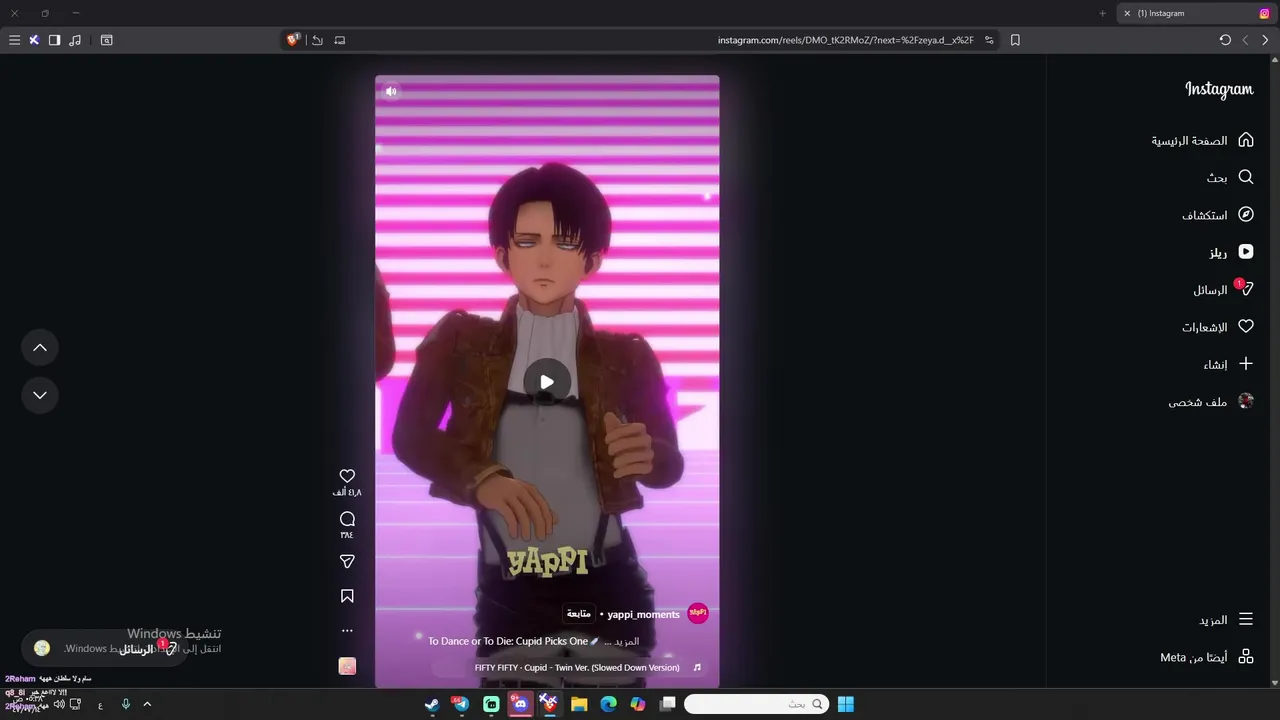This screenshot has height=720, width=1280.
Task: Open browser music player icon
Action: tap(75, 40)
